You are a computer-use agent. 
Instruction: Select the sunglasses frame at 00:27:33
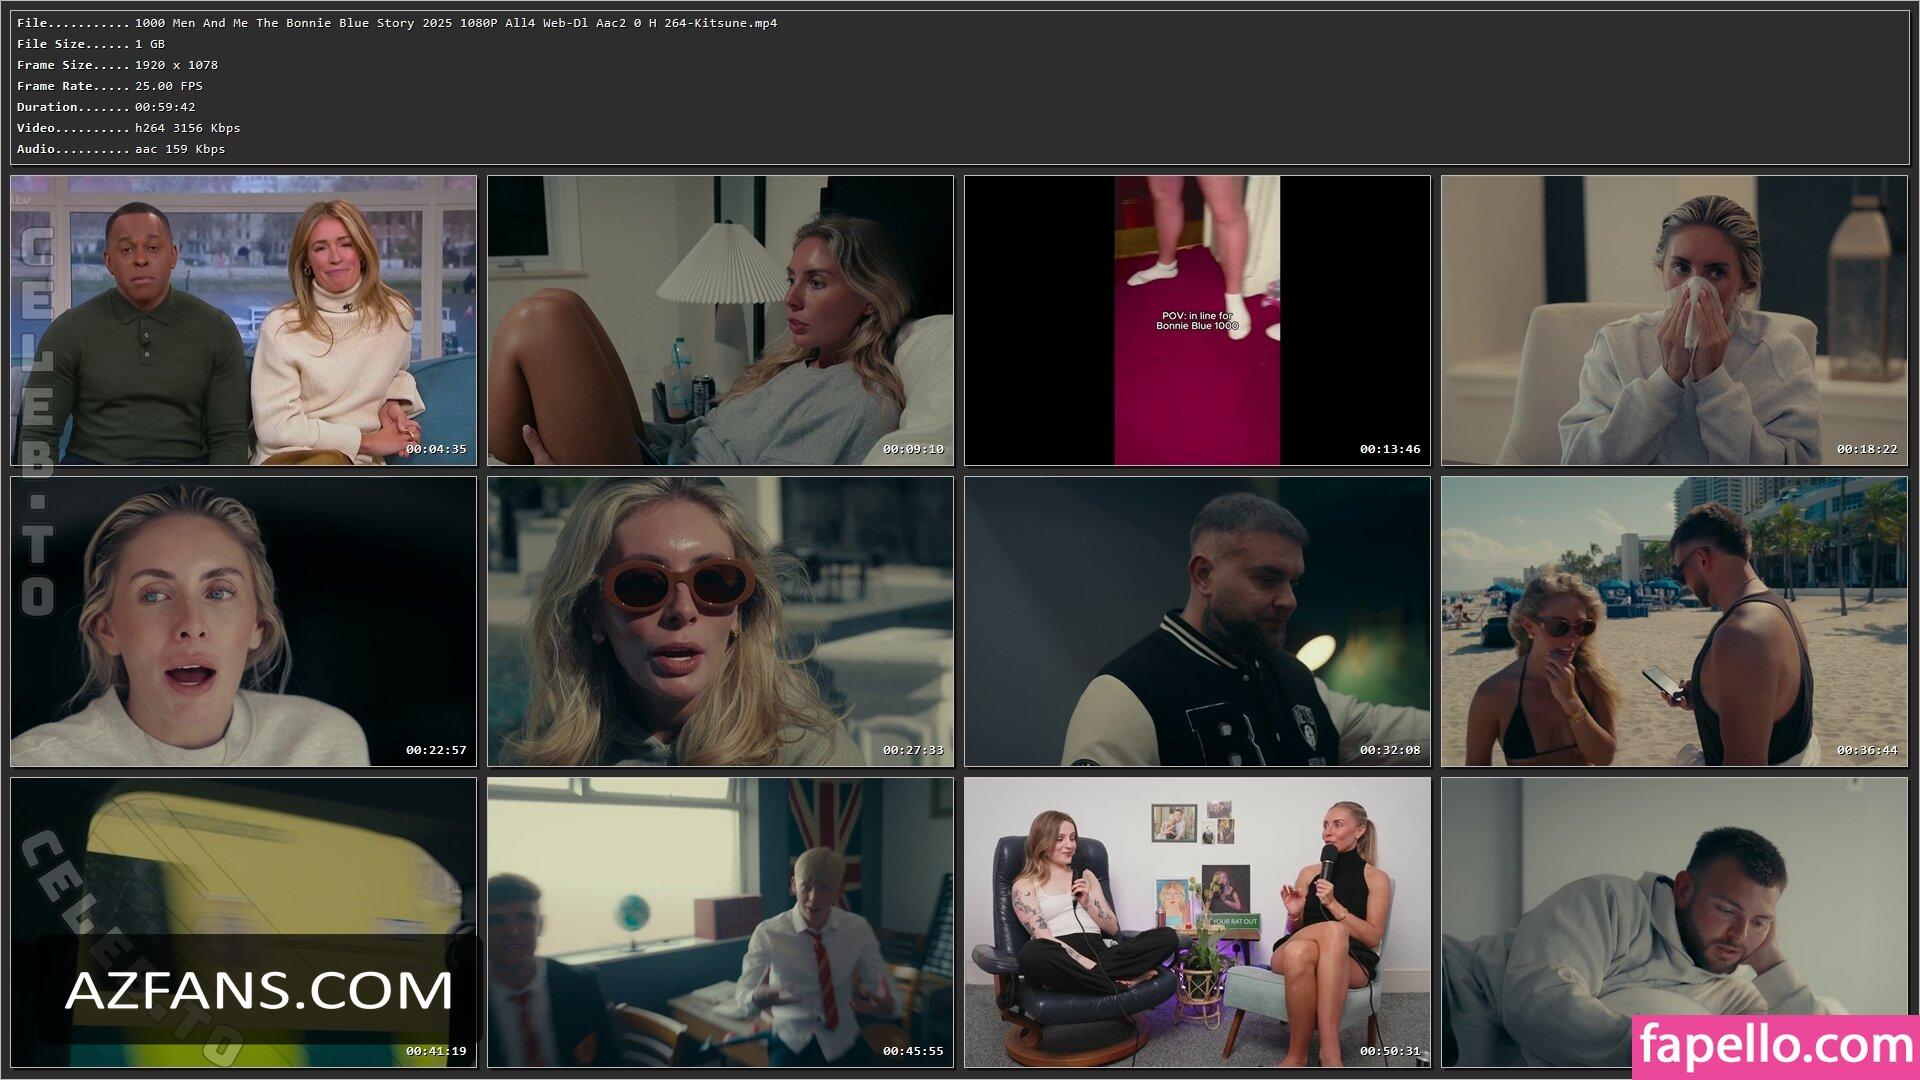(x=720, y=621)
